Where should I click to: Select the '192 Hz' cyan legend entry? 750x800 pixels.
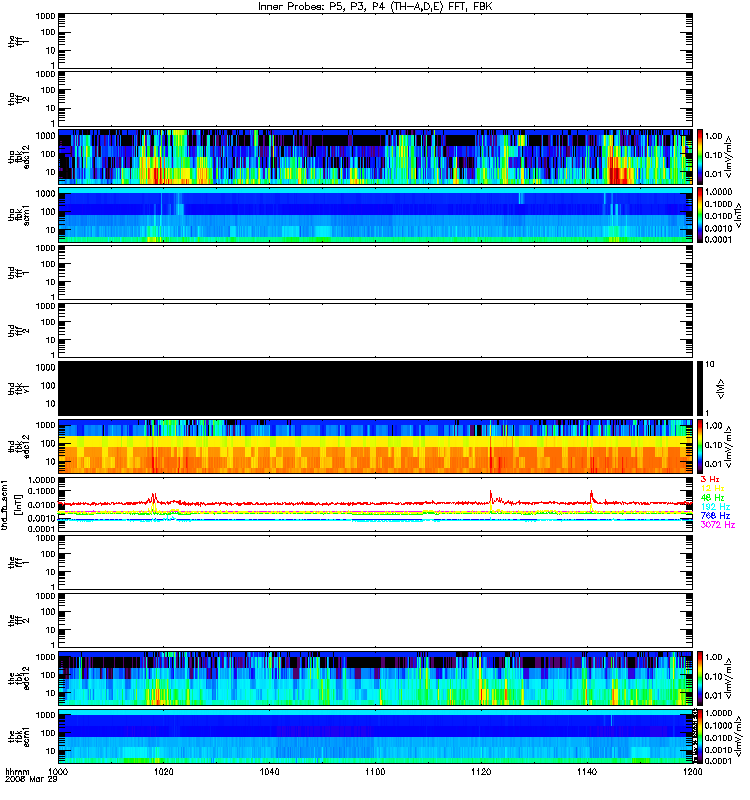(715, 507)
